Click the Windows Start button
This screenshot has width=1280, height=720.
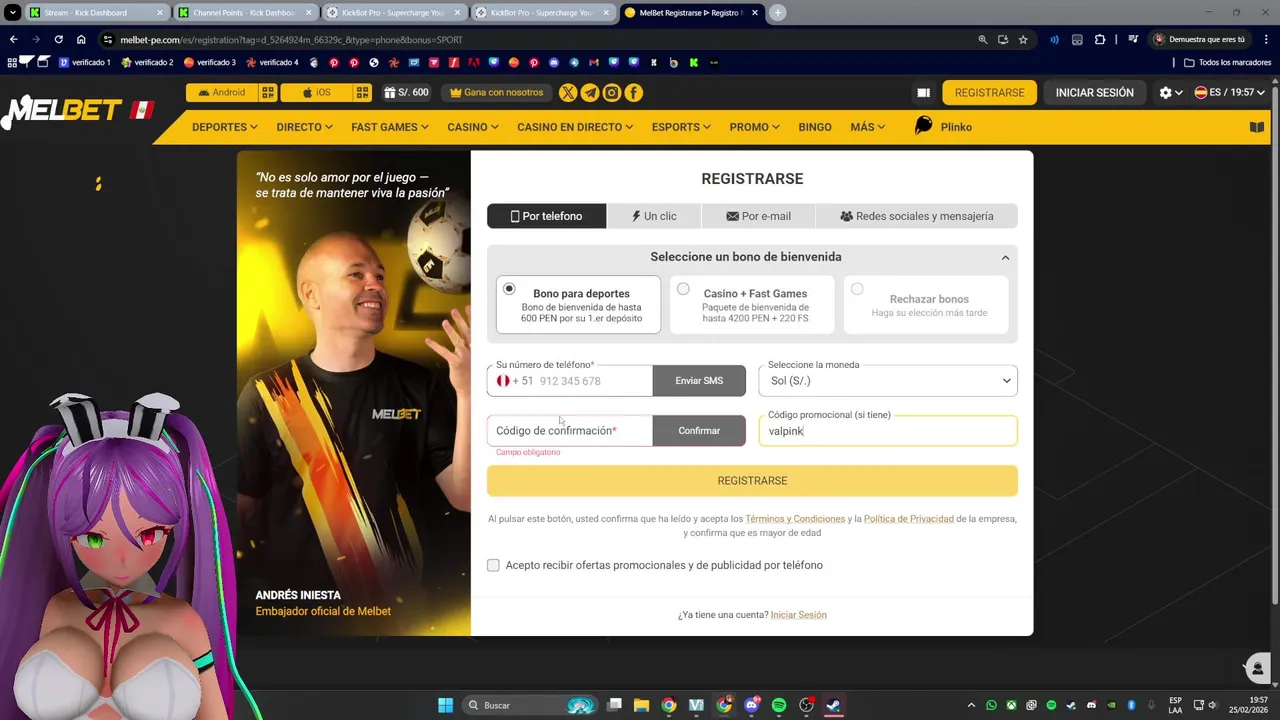point(445,705)
